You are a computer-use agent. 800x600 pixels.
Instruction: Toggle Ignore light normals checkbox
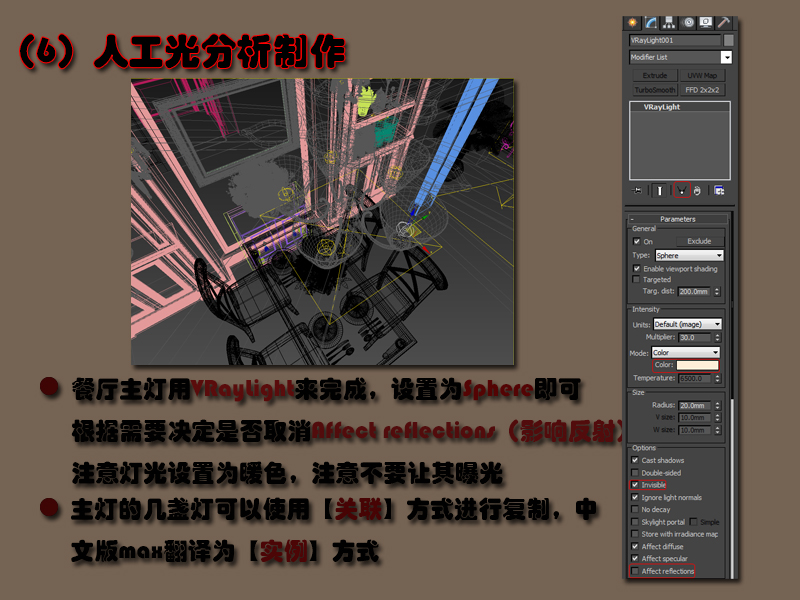click(x=635, y=497)
